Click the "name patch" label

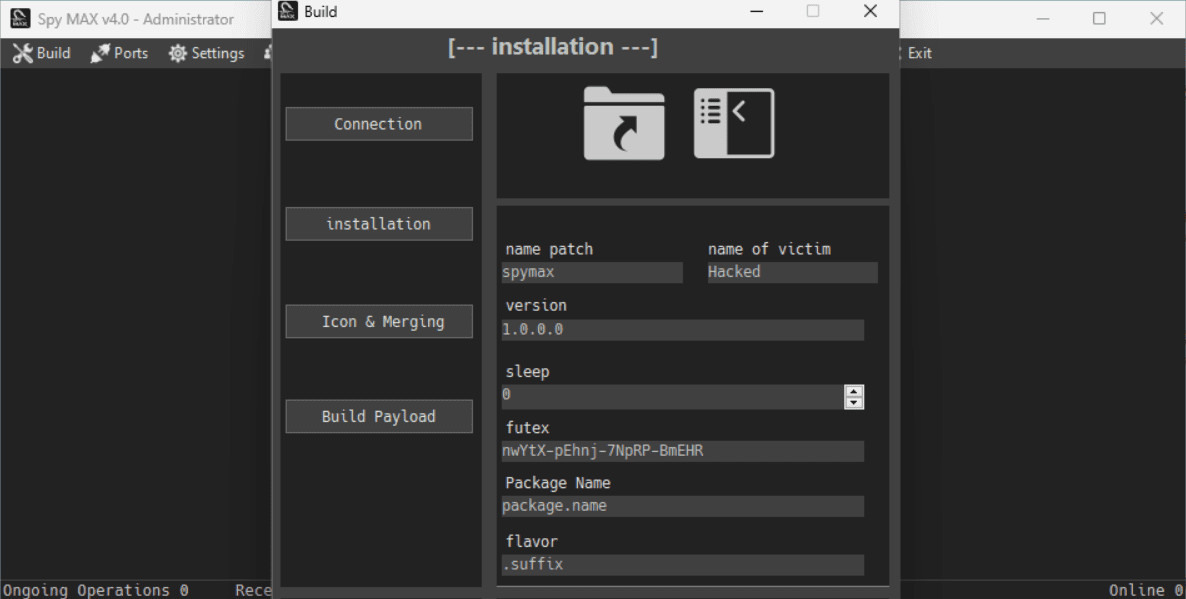549,250
